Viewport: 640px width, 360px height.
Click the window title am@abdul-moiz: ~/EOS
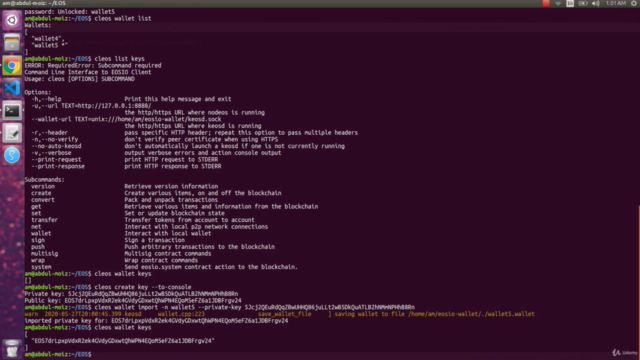pyautogui.click(x=34, y=3)
